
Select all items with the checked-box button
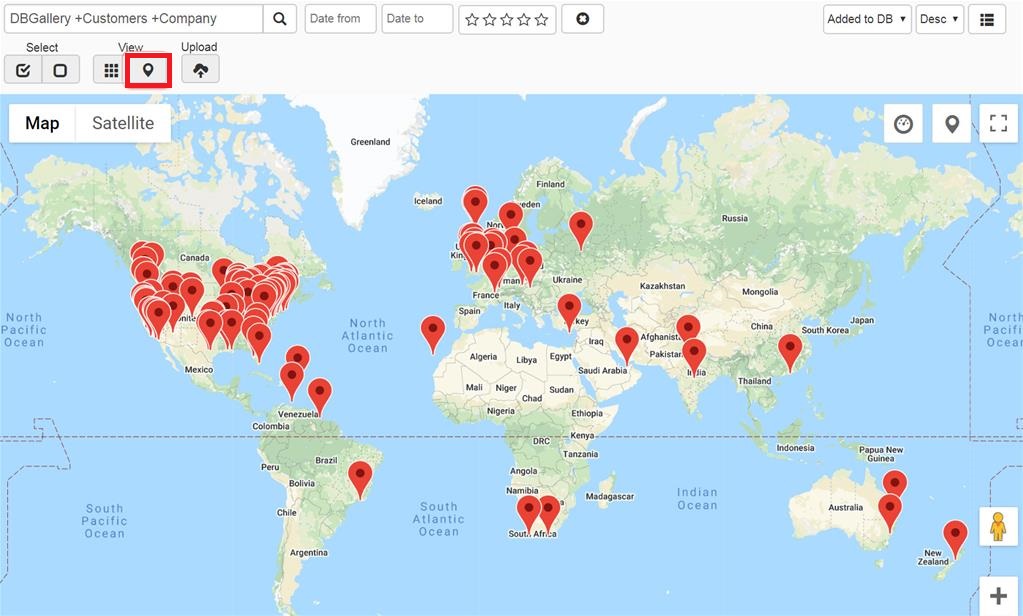[x=23, y=70]
